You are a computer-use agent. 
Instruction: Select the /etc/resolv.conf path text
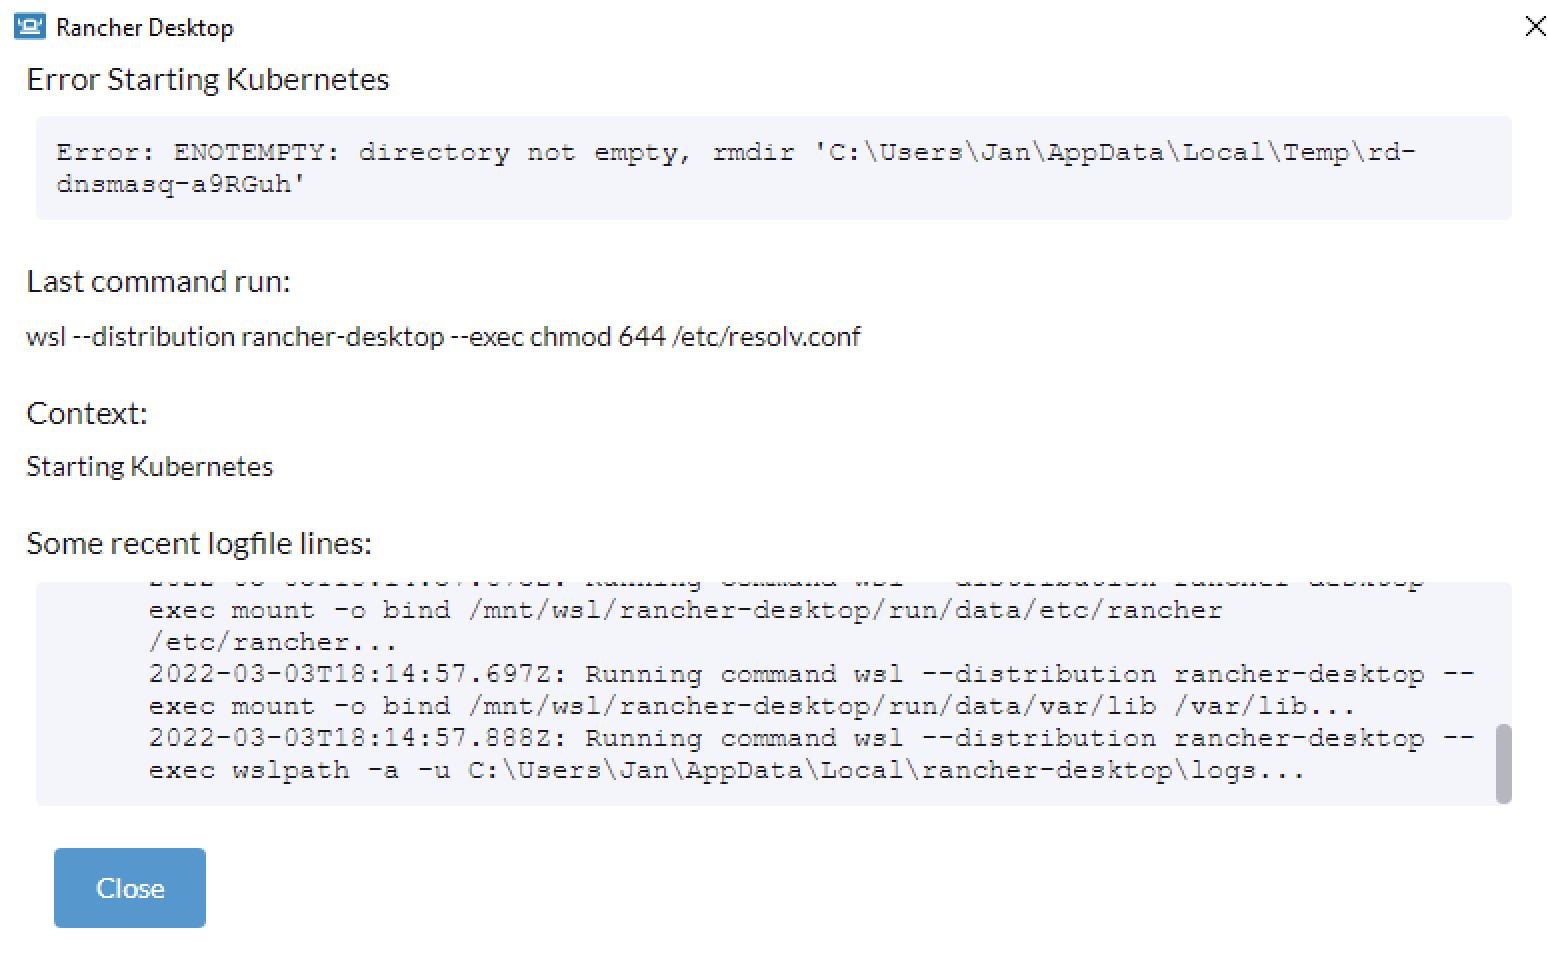click(768, 336)
